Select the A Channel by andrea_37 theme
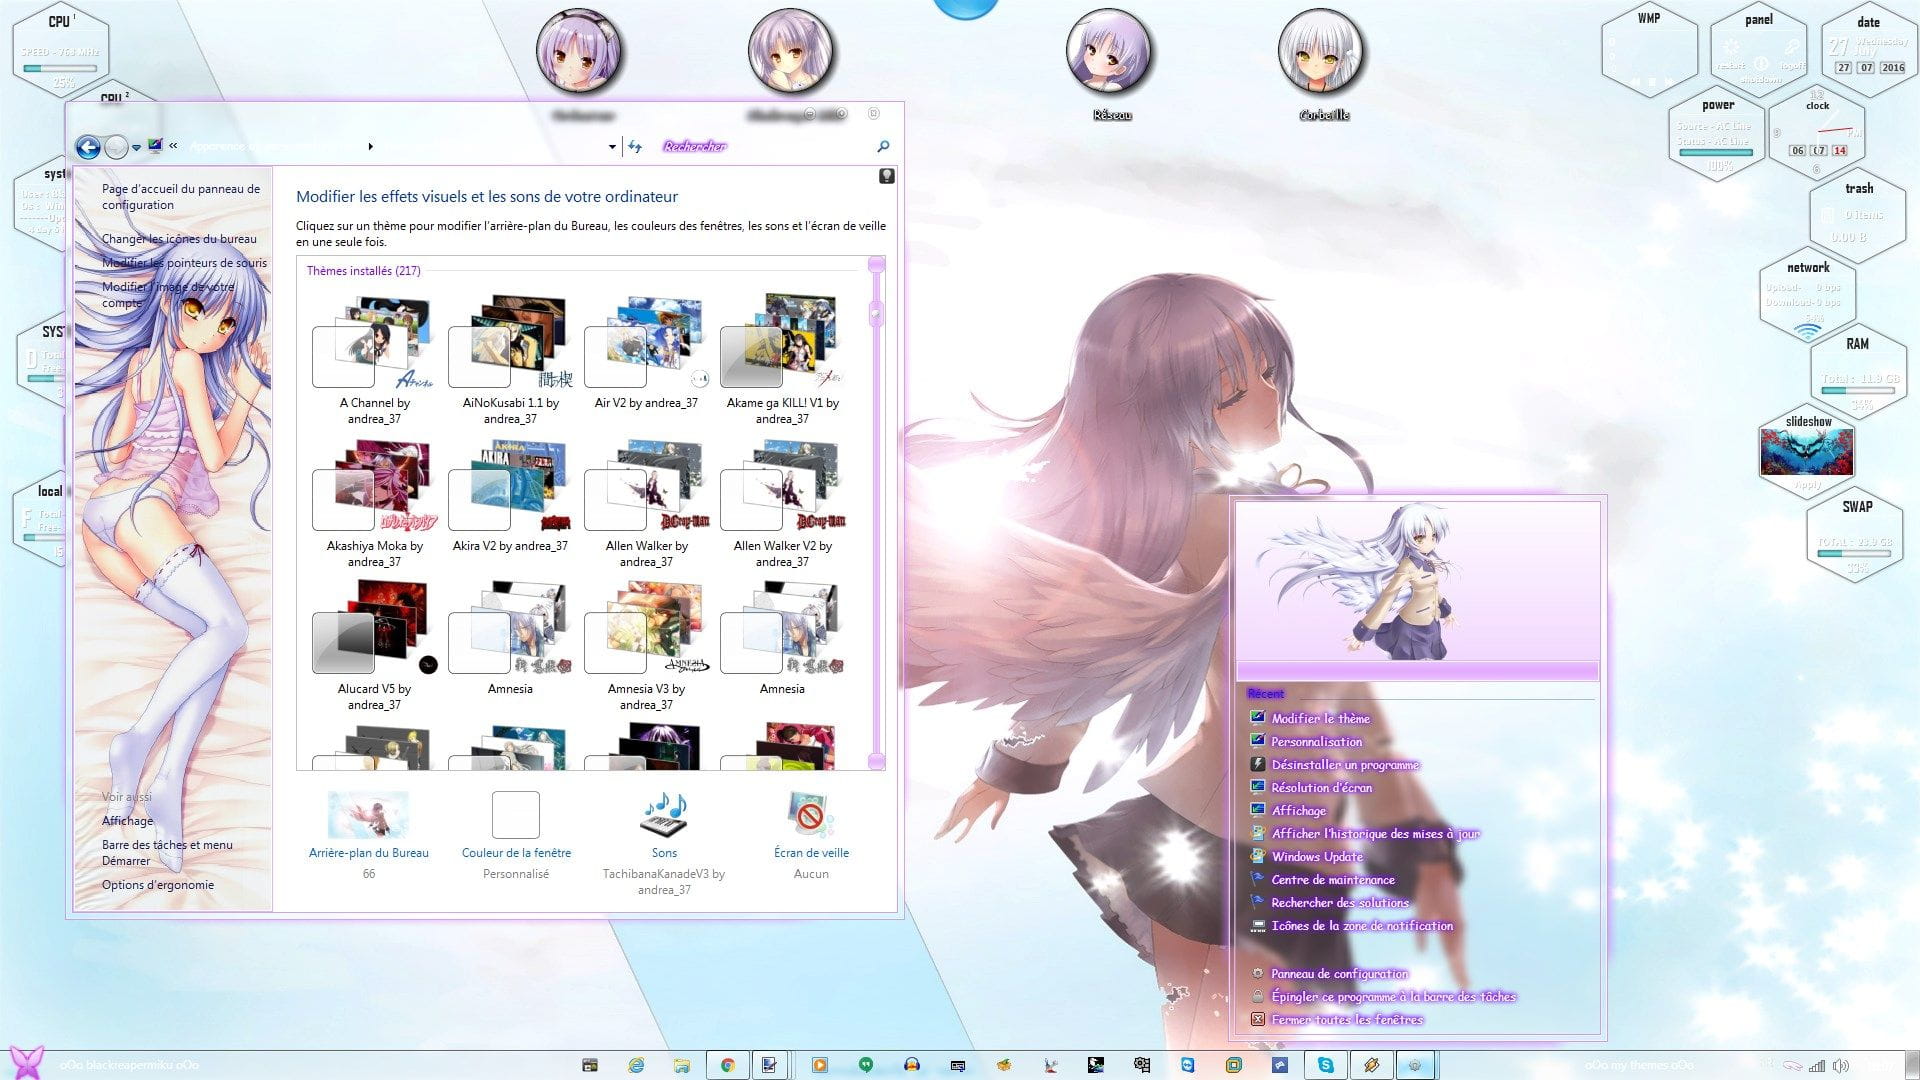This screenshot has width=1920, height=1080. tap(374, 360)
